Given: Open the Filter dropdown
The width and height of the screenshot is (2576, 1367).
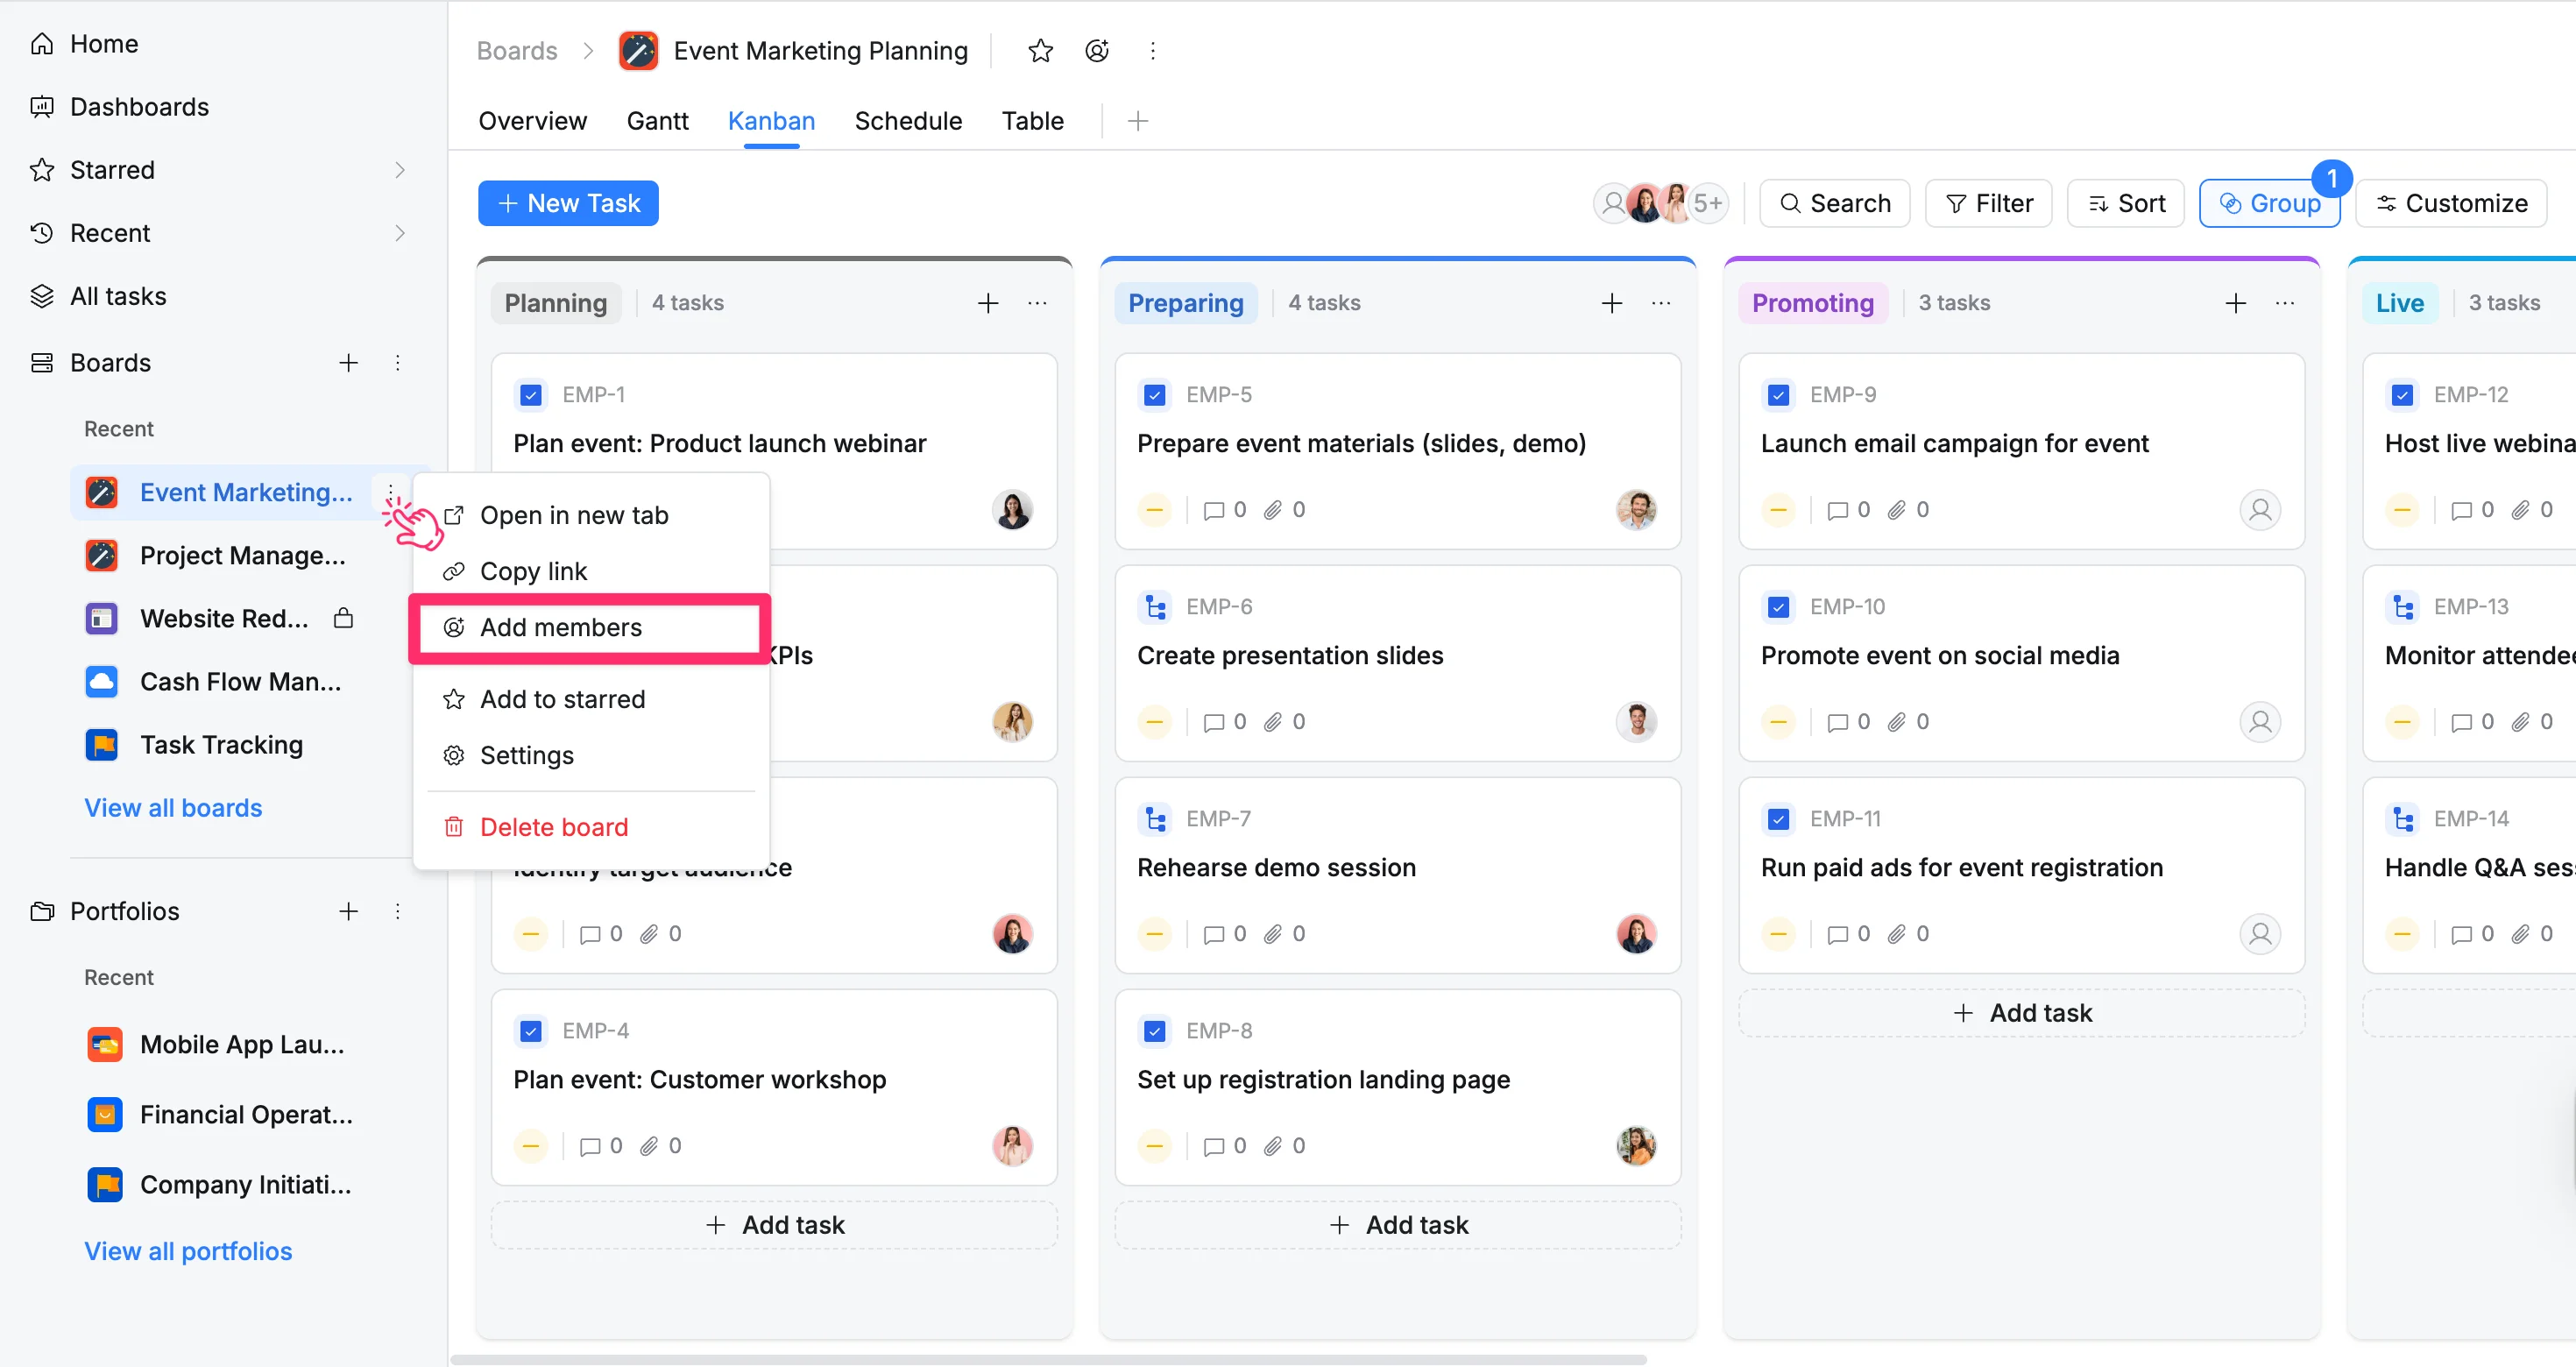Looking at the screenshot, I should point(1989,203).
